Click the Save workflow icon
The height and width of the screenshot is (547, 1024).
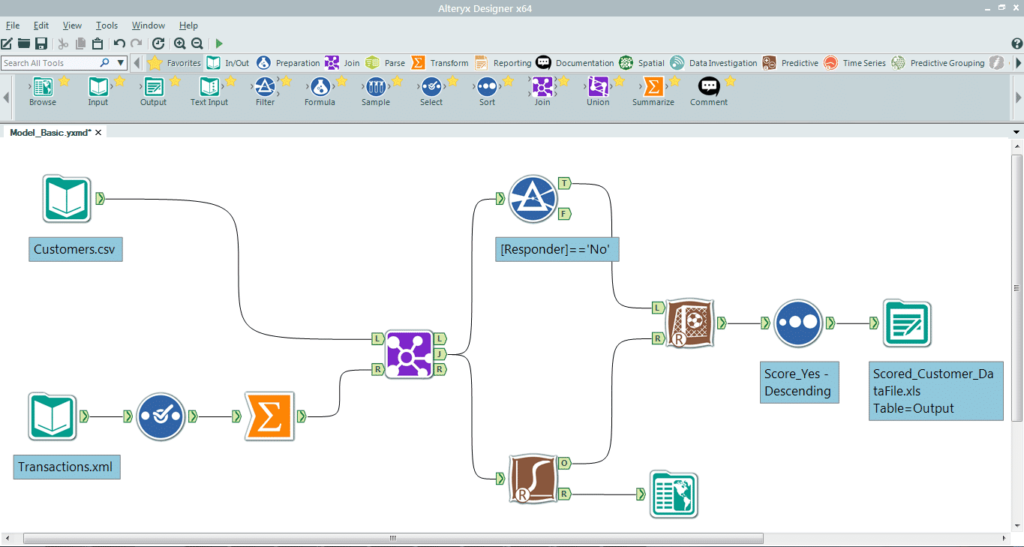click(x=41, y=44)
